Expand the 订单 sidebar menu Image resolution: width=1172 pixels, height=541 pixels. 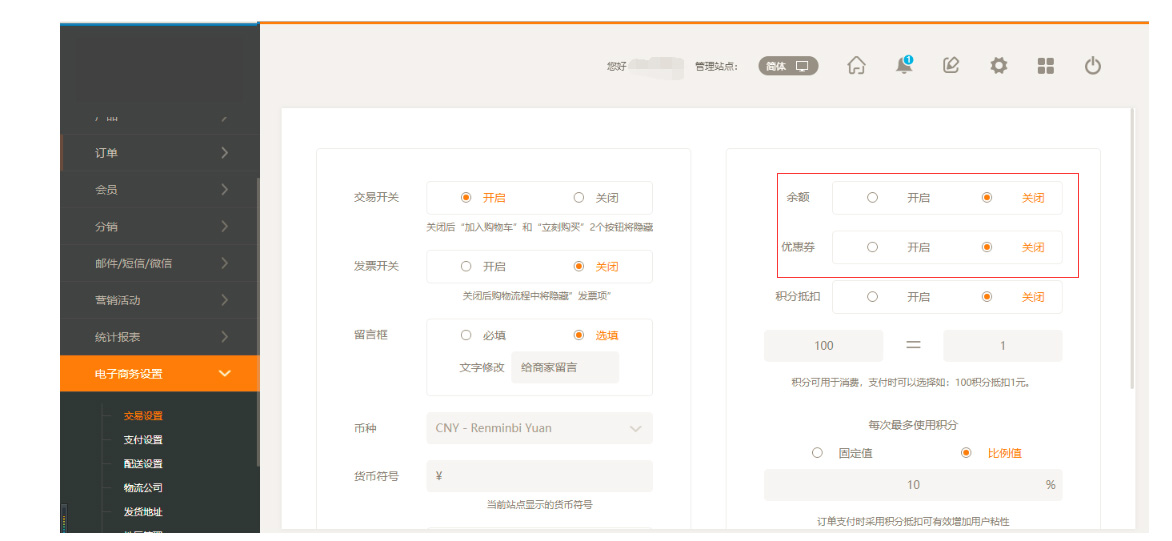[160, 153]
